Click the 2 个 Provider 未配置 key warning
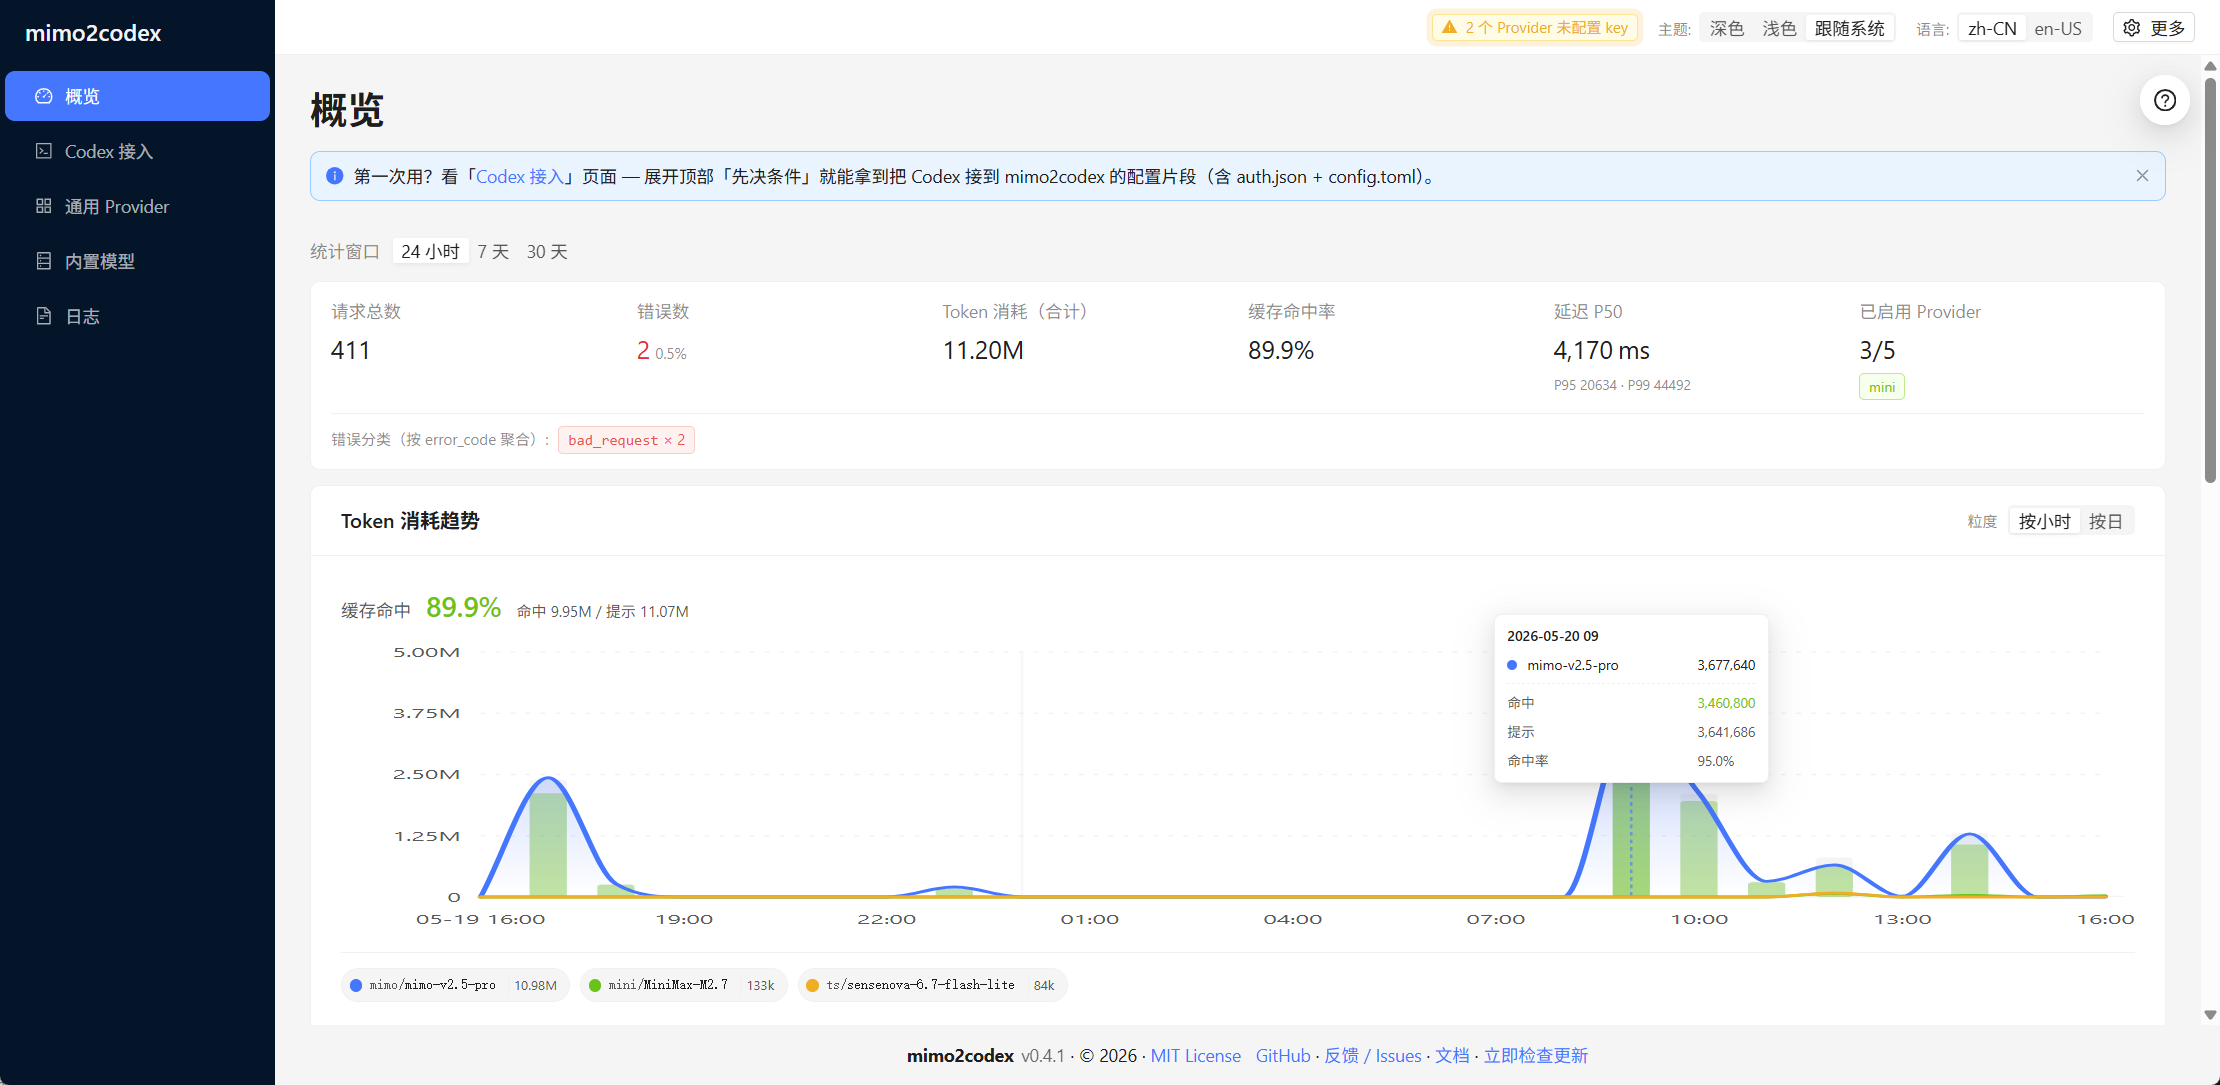The image size is (2220, 1085). [x=1535, y=27]
